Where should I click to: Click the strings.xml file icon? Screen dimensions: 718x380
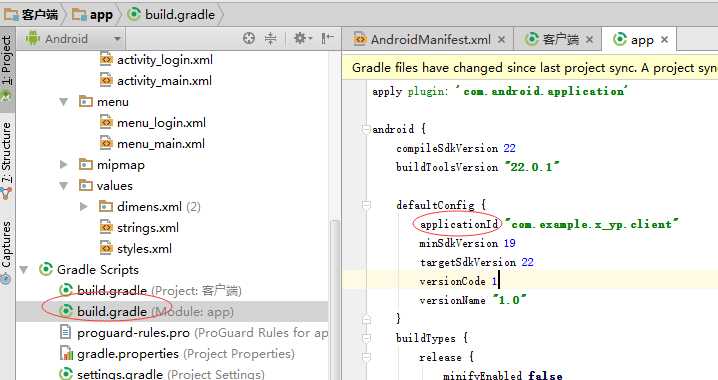[x=106, y=228]
